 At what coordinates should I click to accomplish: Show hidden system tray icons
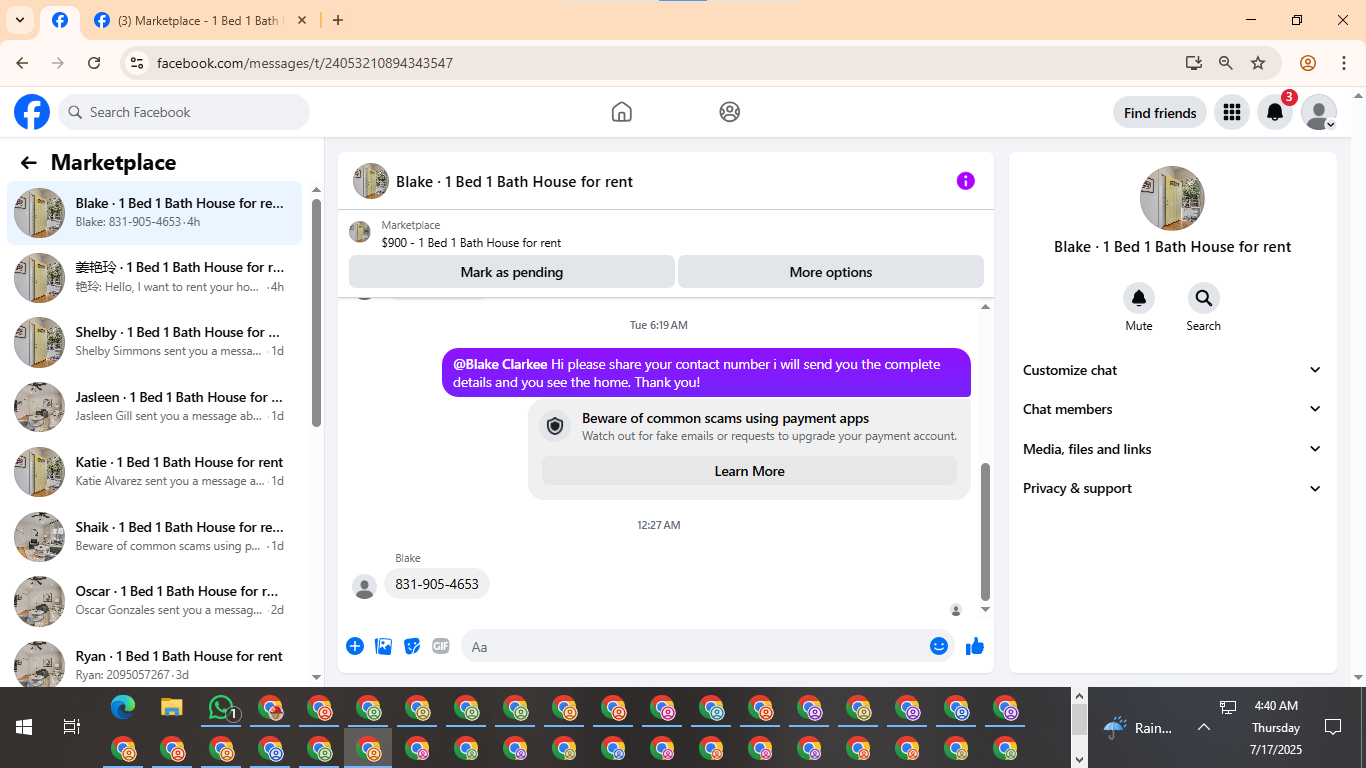pos(1204,727)
